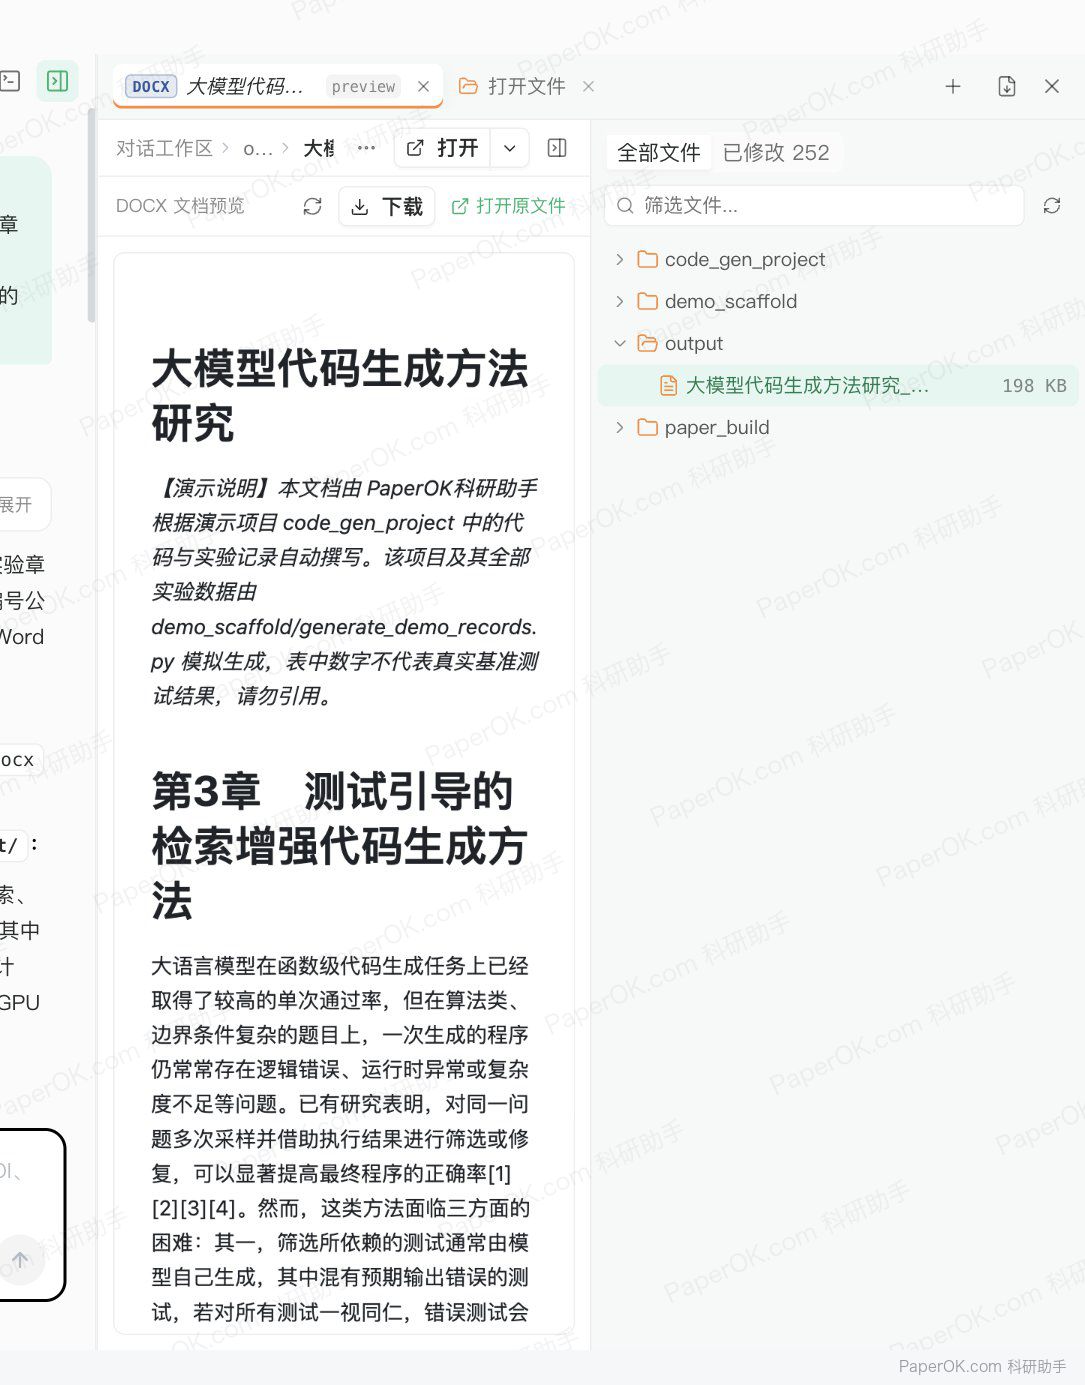
Task: Switch to the 大模型代码 preview tab
Action: coord(278,86)
